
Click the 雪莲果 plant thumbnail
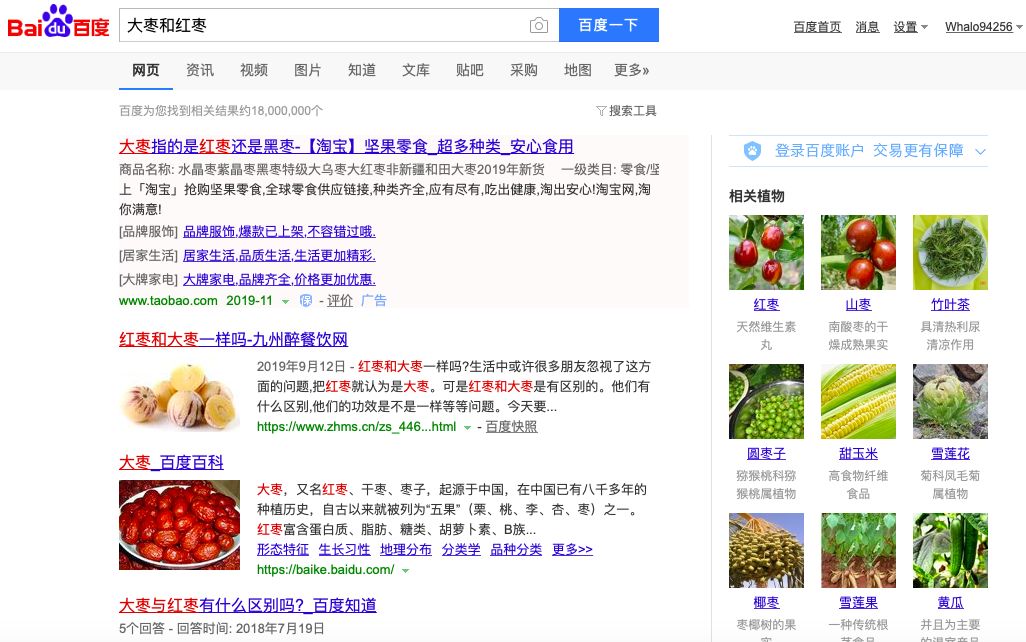point(858,550)
